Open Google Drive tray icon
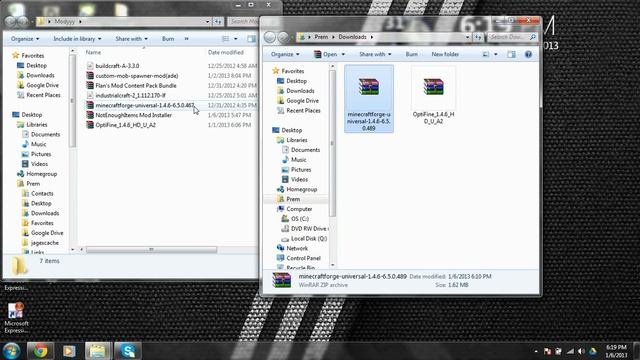The width and height of the screenshot is (640, 360). tap(593, 351)
